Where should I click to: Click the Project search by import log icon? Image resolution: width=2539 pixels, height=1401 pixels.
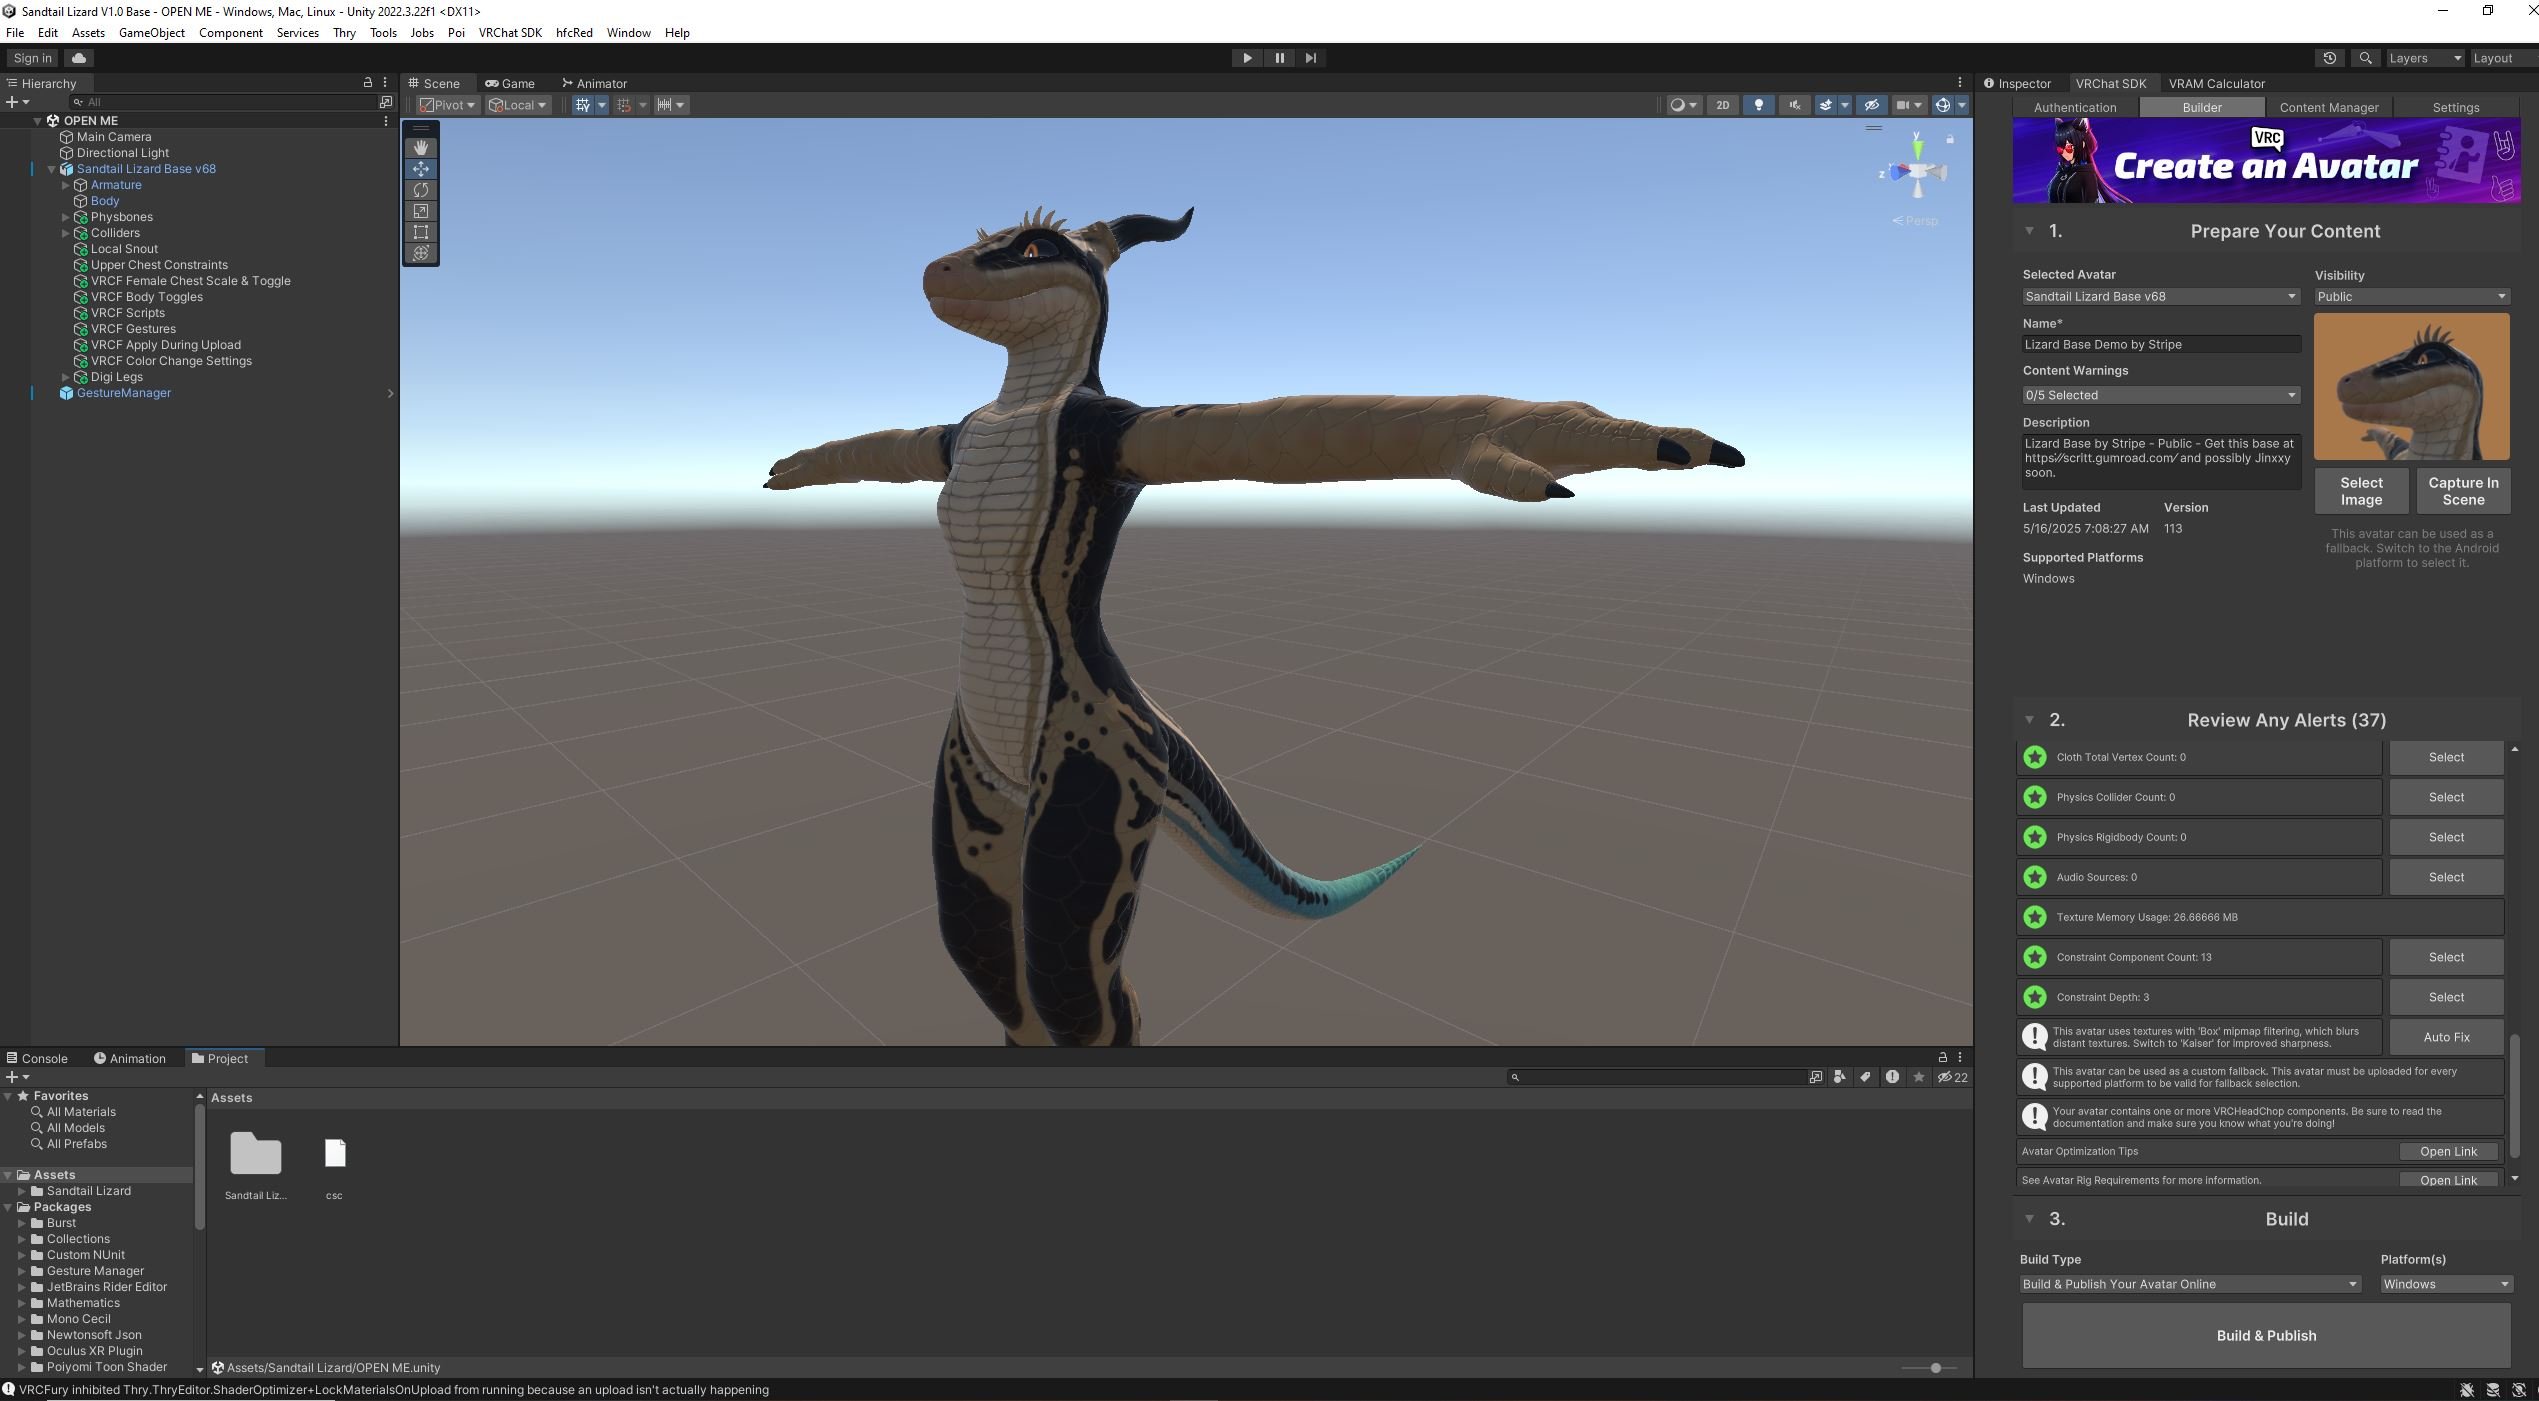click(1892, 1077)
